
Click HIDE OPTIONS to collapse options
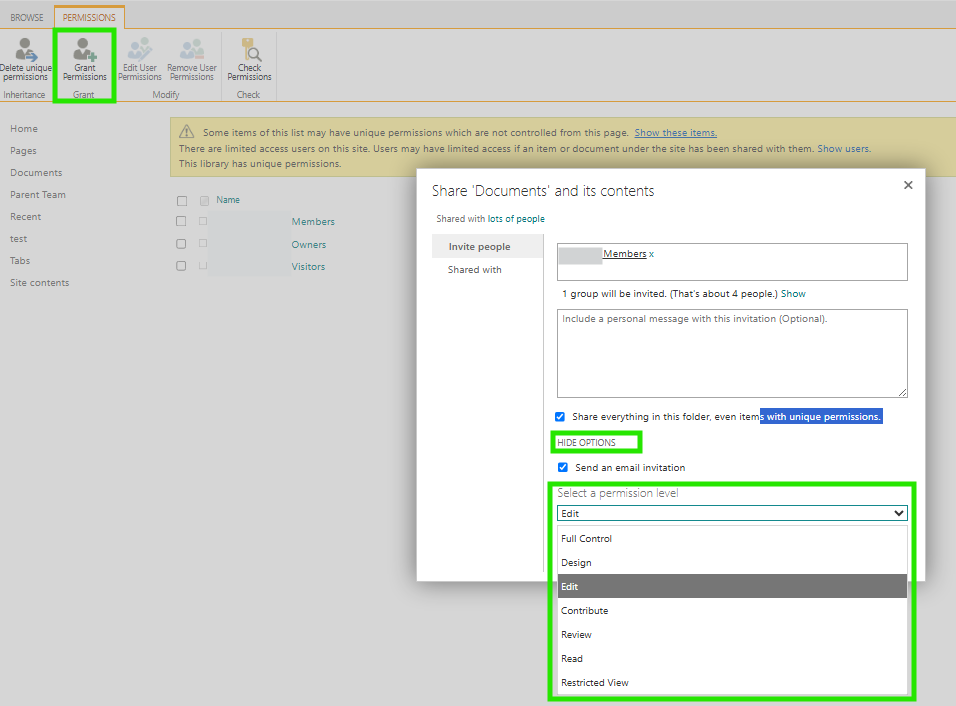[587, 443]
